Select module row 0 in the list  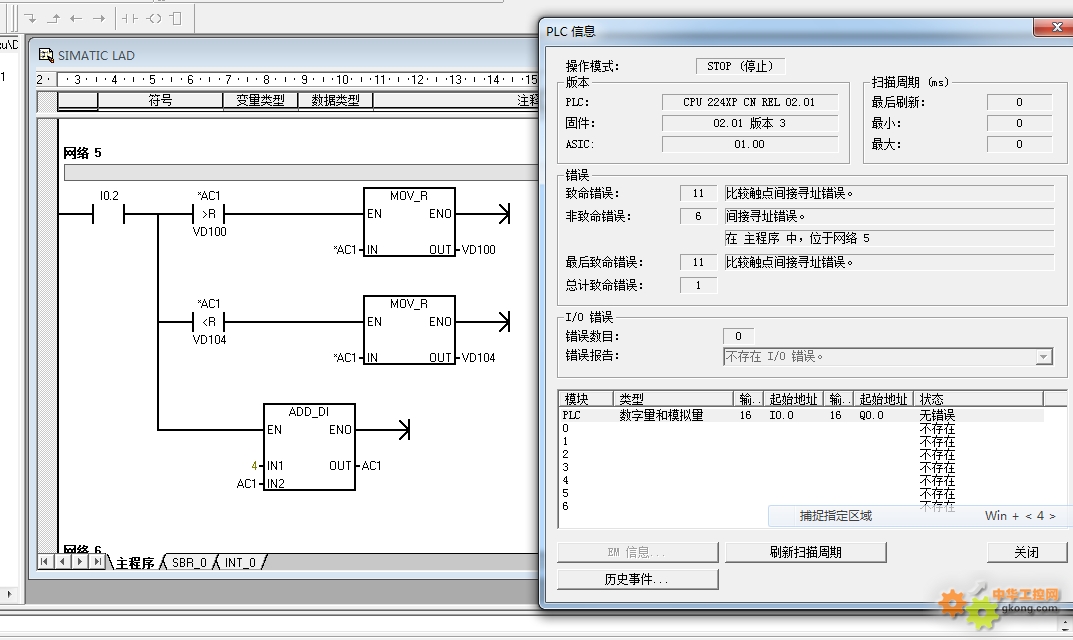802,428
